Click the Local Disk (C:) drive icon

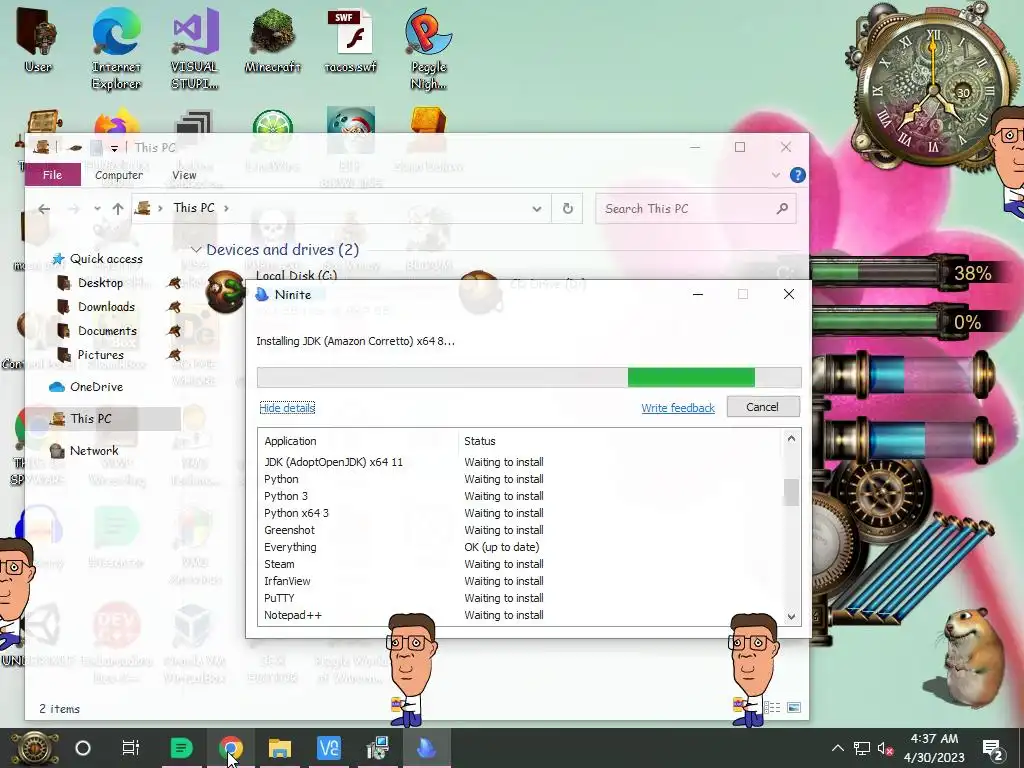(x=225, y=291)
